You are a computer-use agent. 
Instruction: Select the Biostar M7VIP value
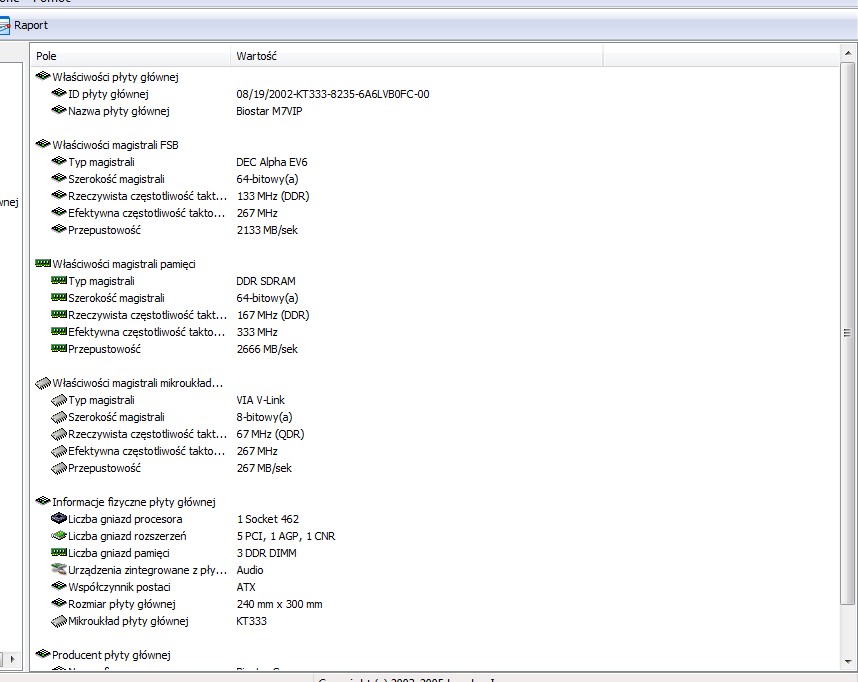[269, 111]
